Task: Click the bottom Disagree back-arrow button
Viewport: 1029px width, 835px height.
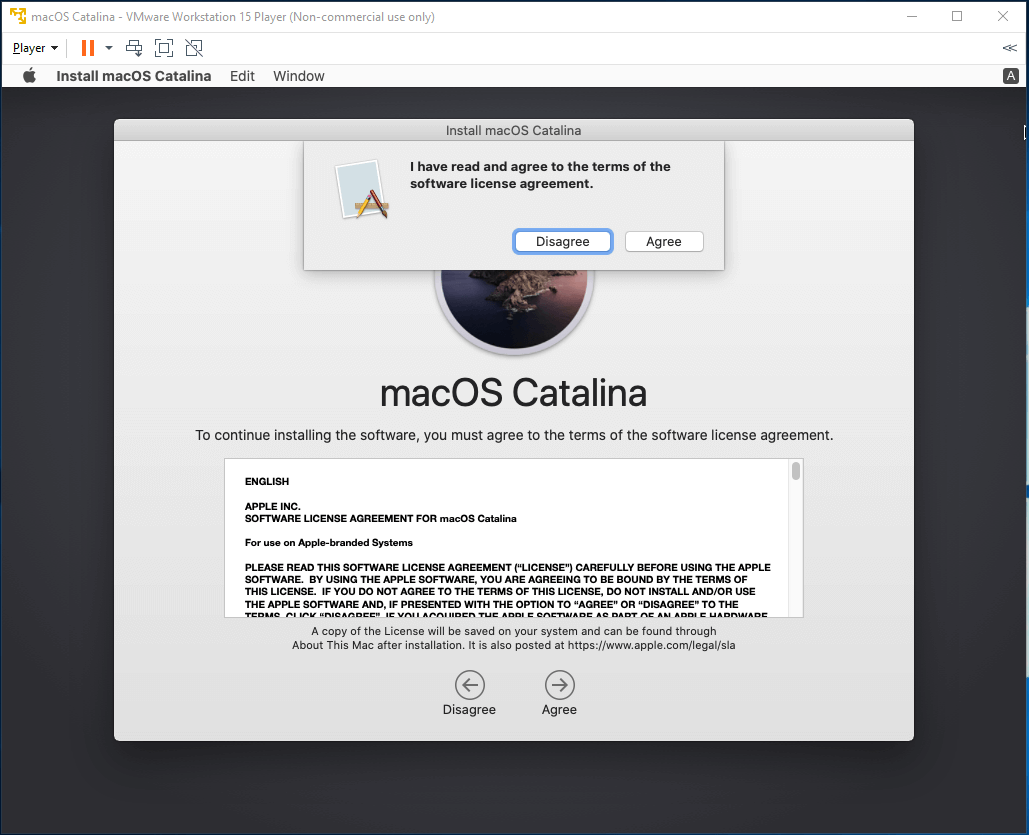Action: 470,685
